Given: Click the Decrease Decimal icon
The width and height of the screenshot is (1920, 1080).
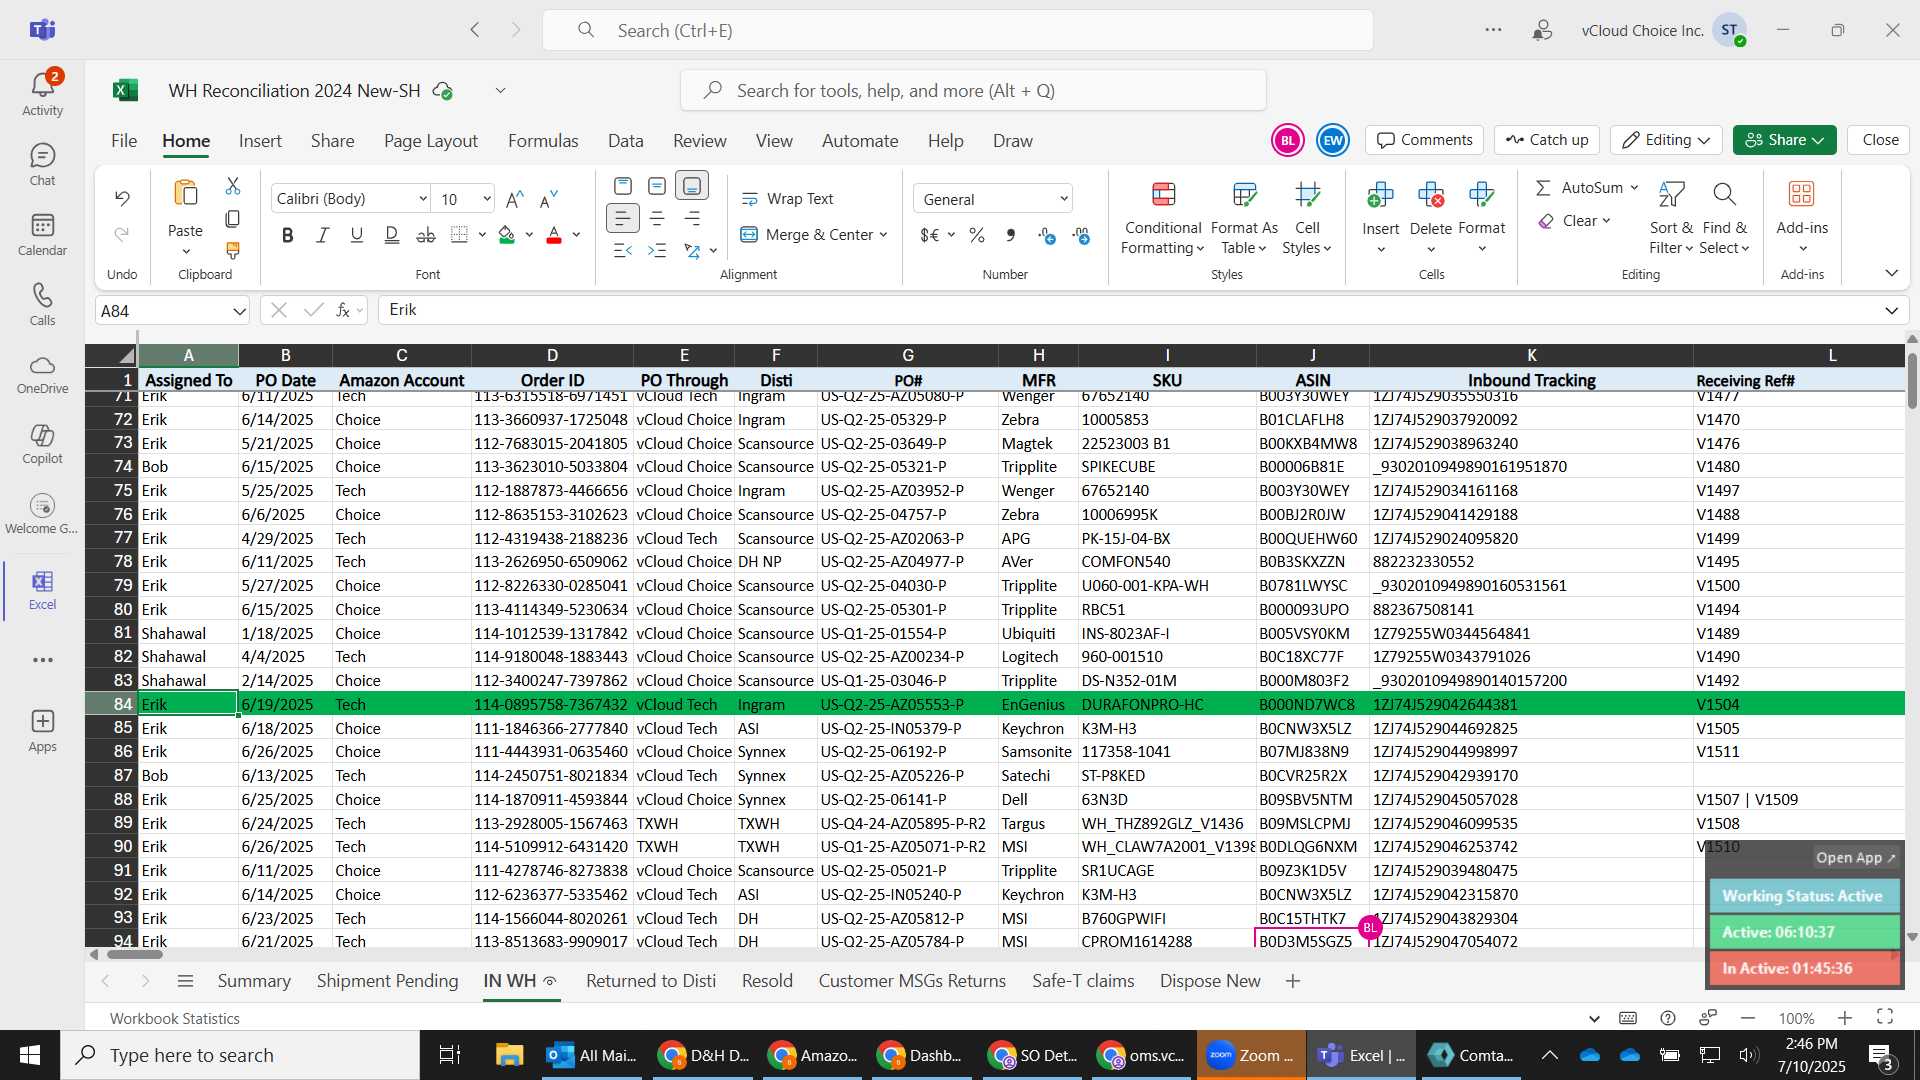Looking at the screenshot, I should click(x=1081, y=235).
